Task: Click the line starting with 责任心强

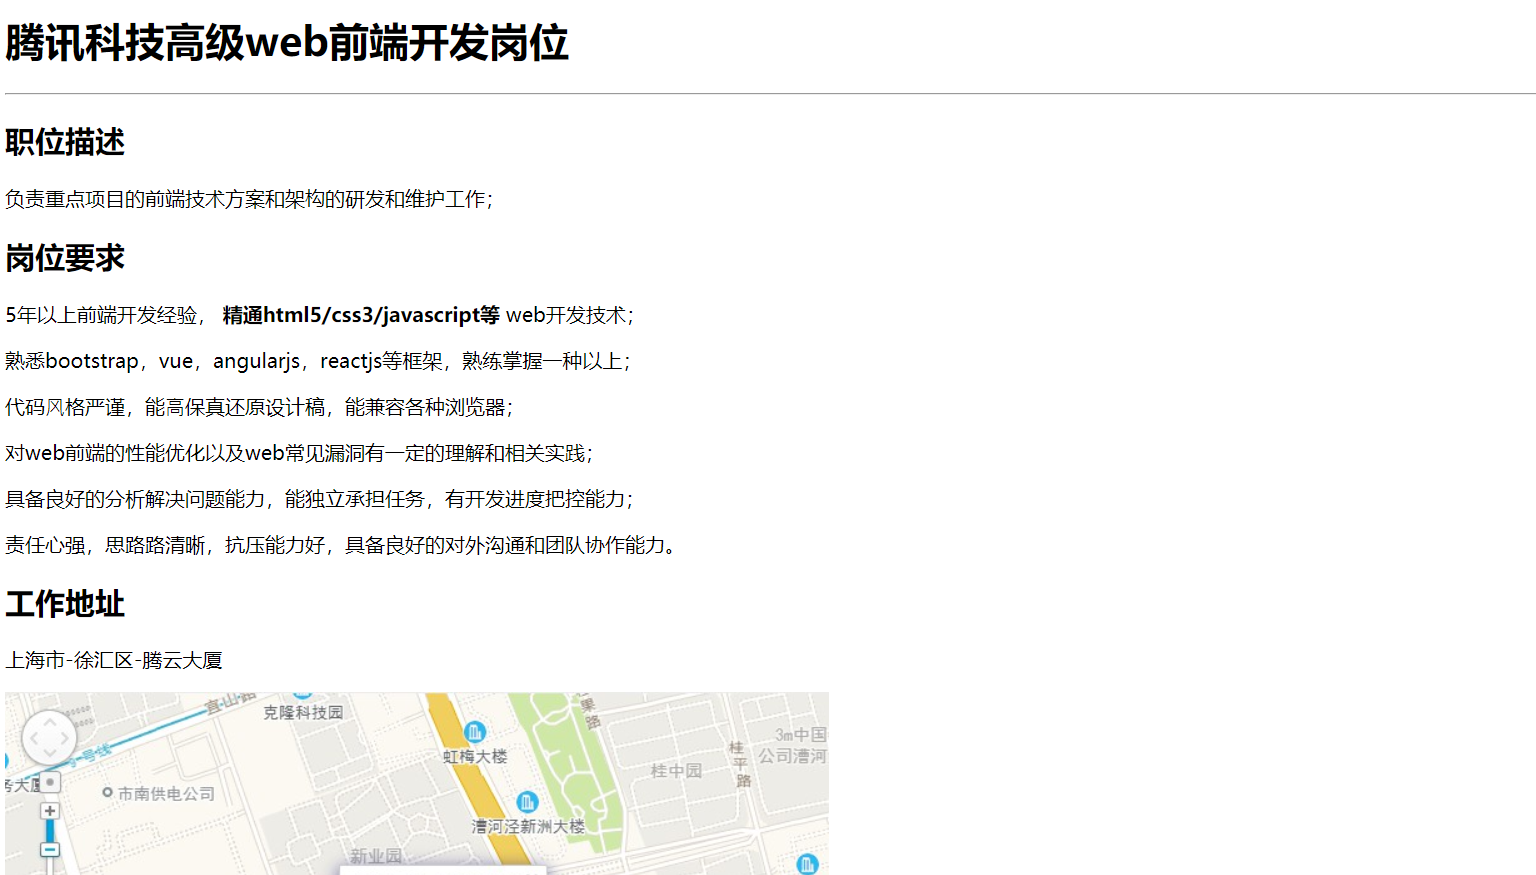Action: point(341,545)
